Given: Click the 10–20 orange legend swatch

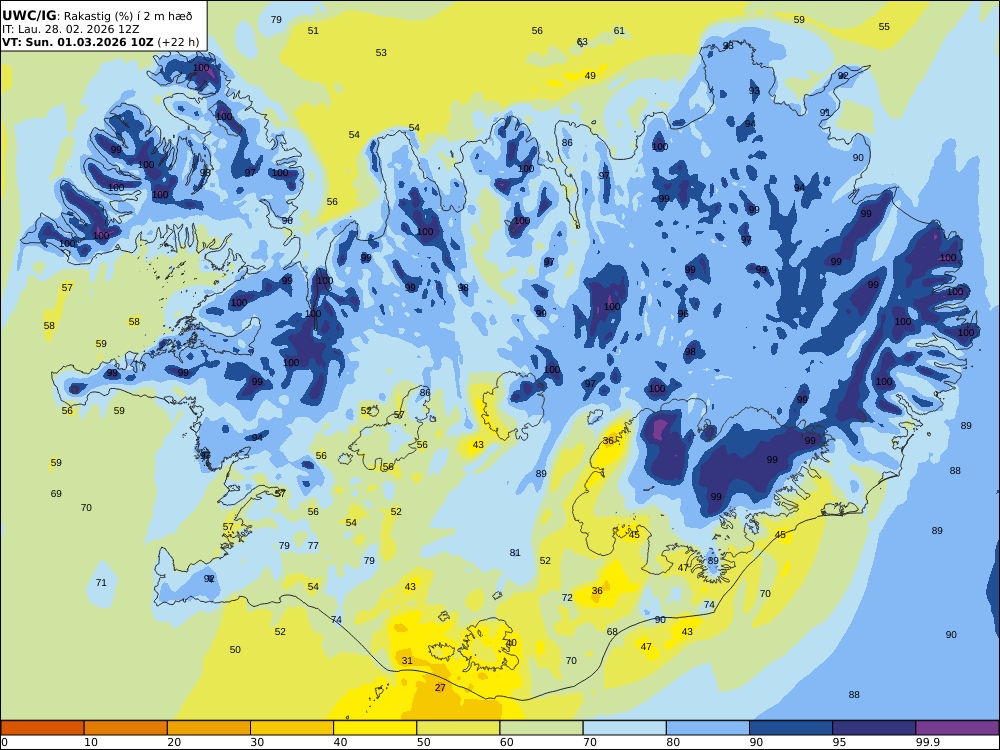Looking at the screenshot, I should pos(126,728).
